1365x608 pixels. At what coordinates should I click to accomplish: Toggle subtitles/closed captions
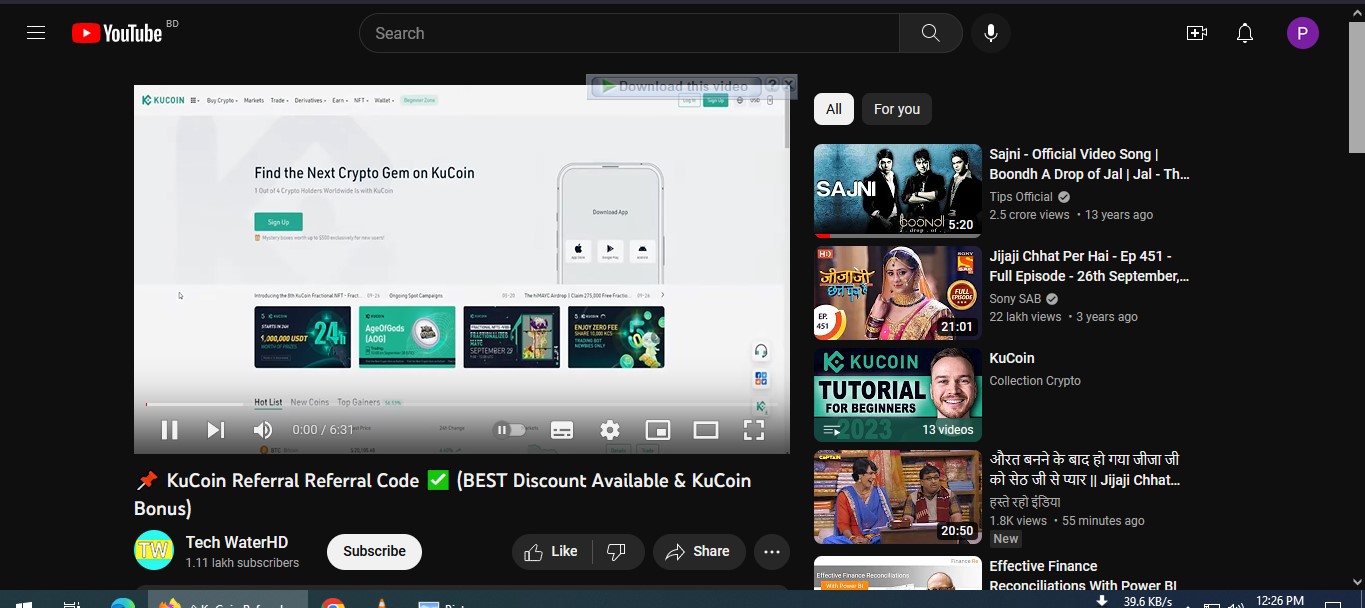pyautogui.click(x=562, y=430)
